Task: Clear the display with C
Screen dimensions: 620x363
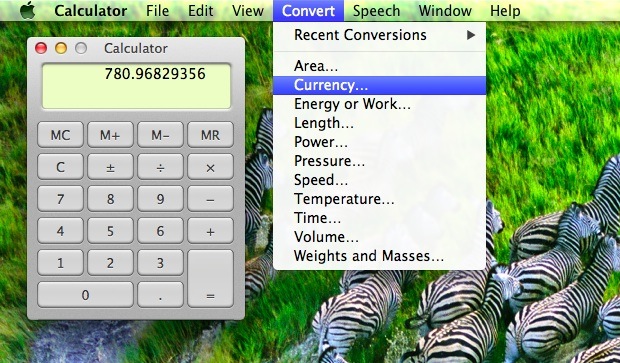Action: (x=60, y=167)
